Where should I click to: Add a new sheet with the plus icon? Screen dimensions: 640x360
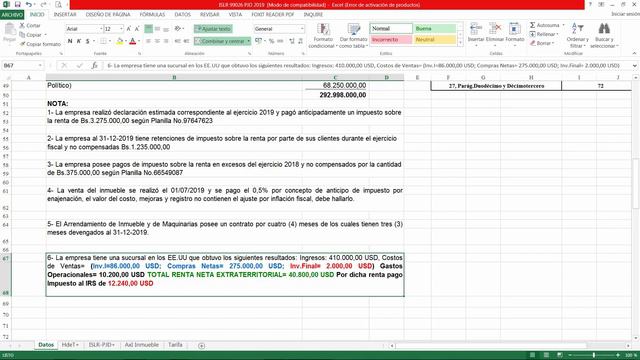[201, 346]
